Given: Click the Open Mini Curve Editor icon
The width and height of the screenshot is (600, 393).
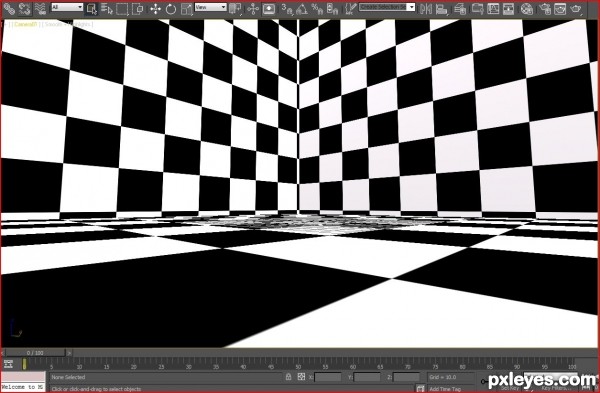Looking at the screenshot, I should point(8,364).
